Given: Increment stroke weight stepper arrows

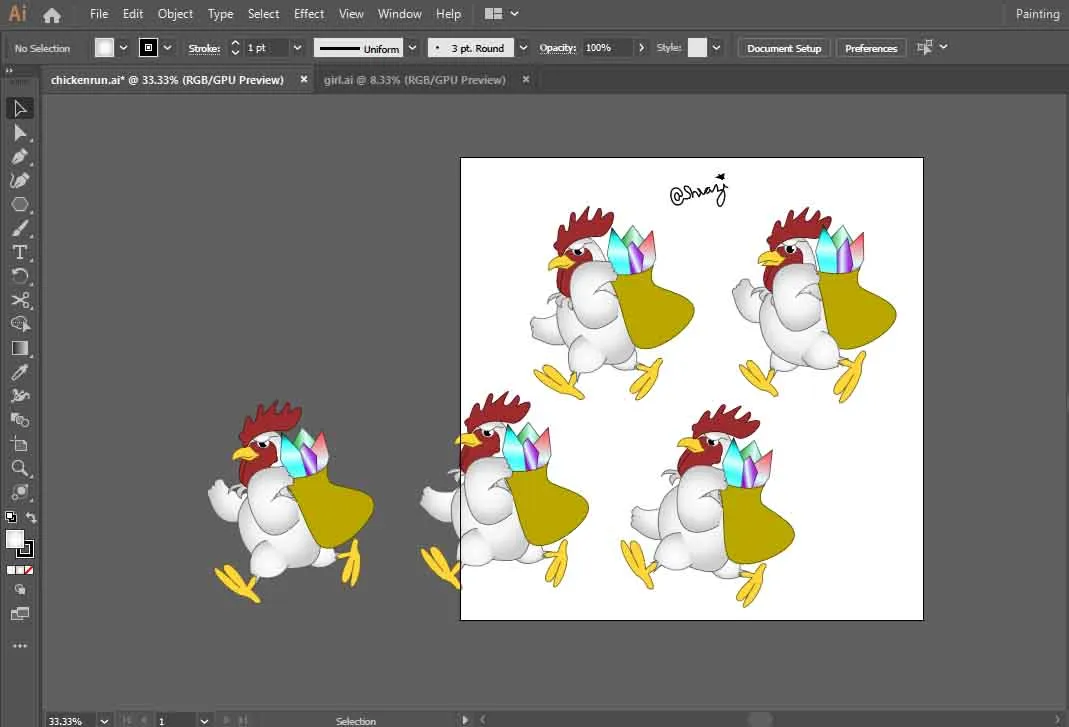Looking at the screenshot, I should (235, 48).
